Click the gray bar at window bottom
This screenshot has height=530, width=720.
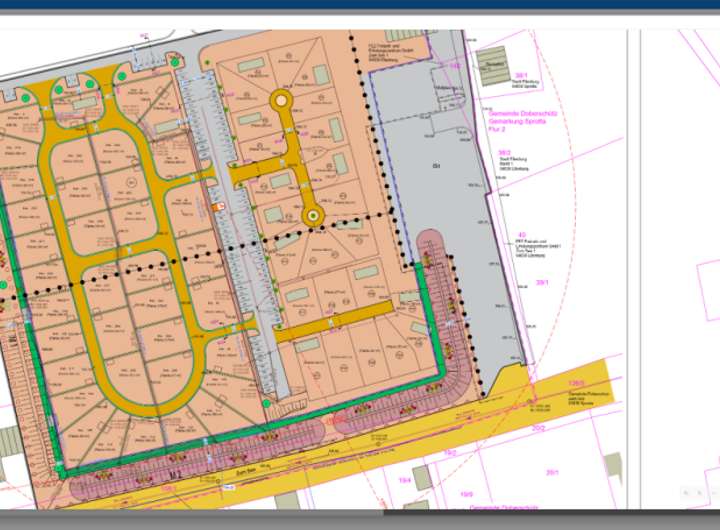[x=360, y=520]
